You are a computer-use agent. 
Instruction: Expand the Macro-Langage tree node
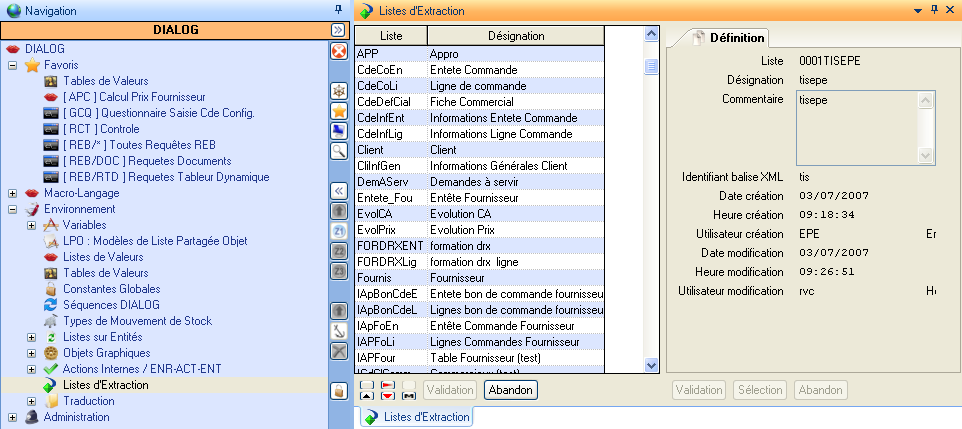click(13, 193)
